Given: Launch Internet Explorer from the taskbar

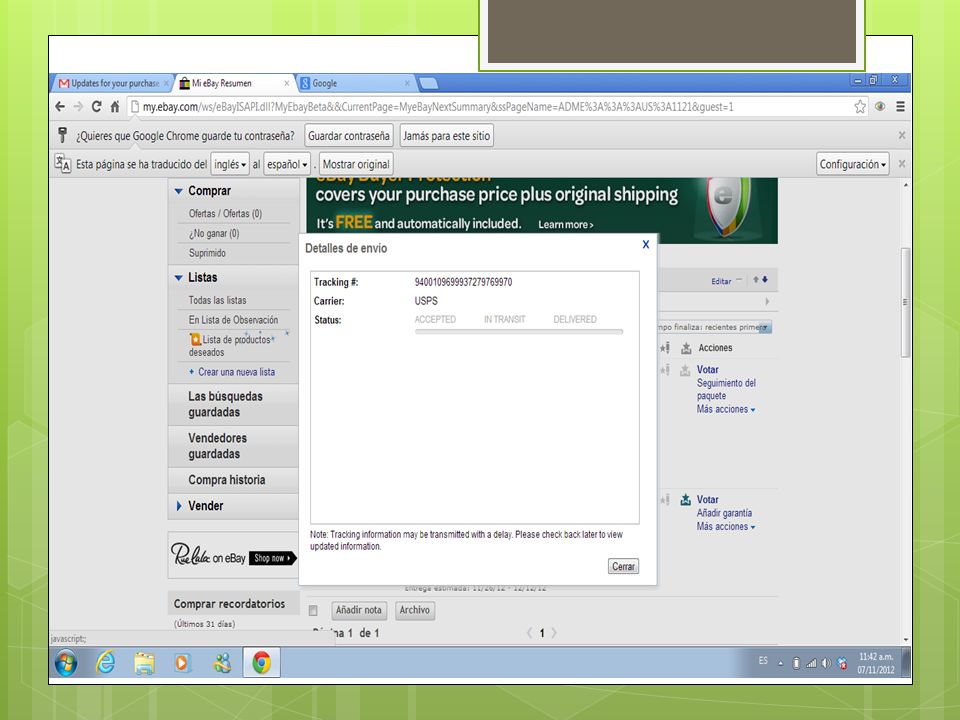Looking at the screenshot, I should pos(105,662).
